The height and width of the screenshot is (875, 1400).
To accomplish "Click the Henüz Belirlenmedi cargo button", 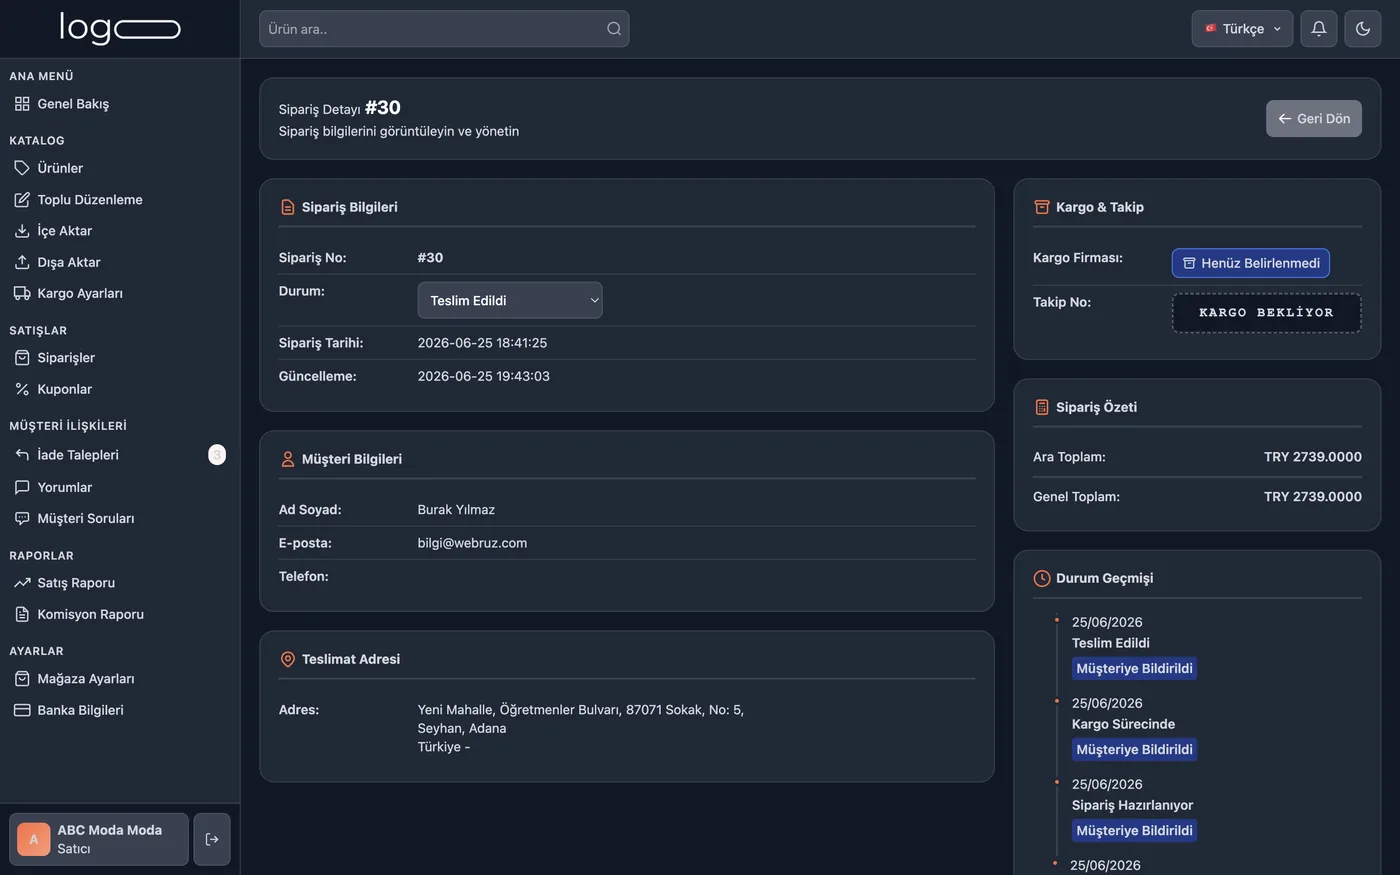I will coord(1251,263).
